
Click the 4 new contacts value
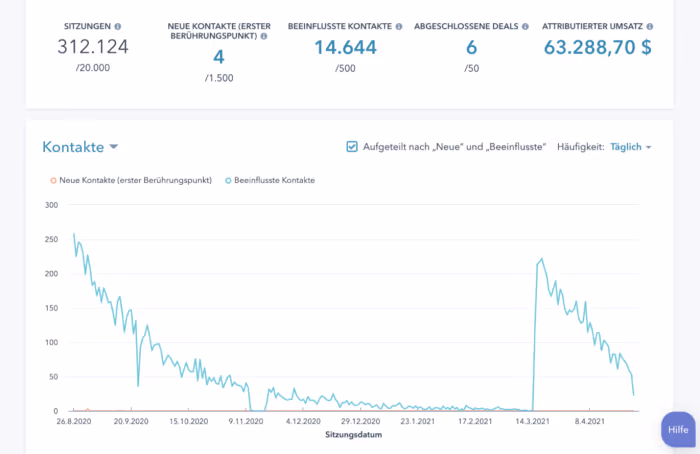[x=219, y=57]
